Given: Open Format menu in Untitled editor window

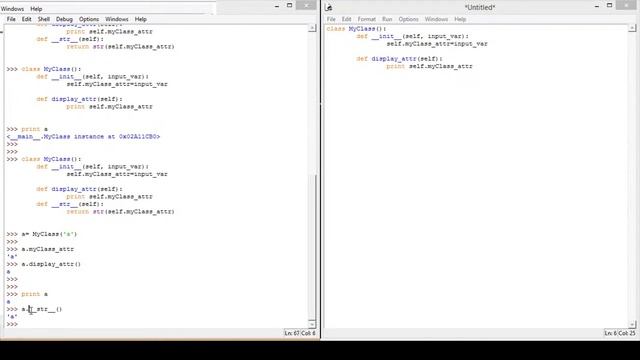Looking at the screenshot, I should [367, 19].
